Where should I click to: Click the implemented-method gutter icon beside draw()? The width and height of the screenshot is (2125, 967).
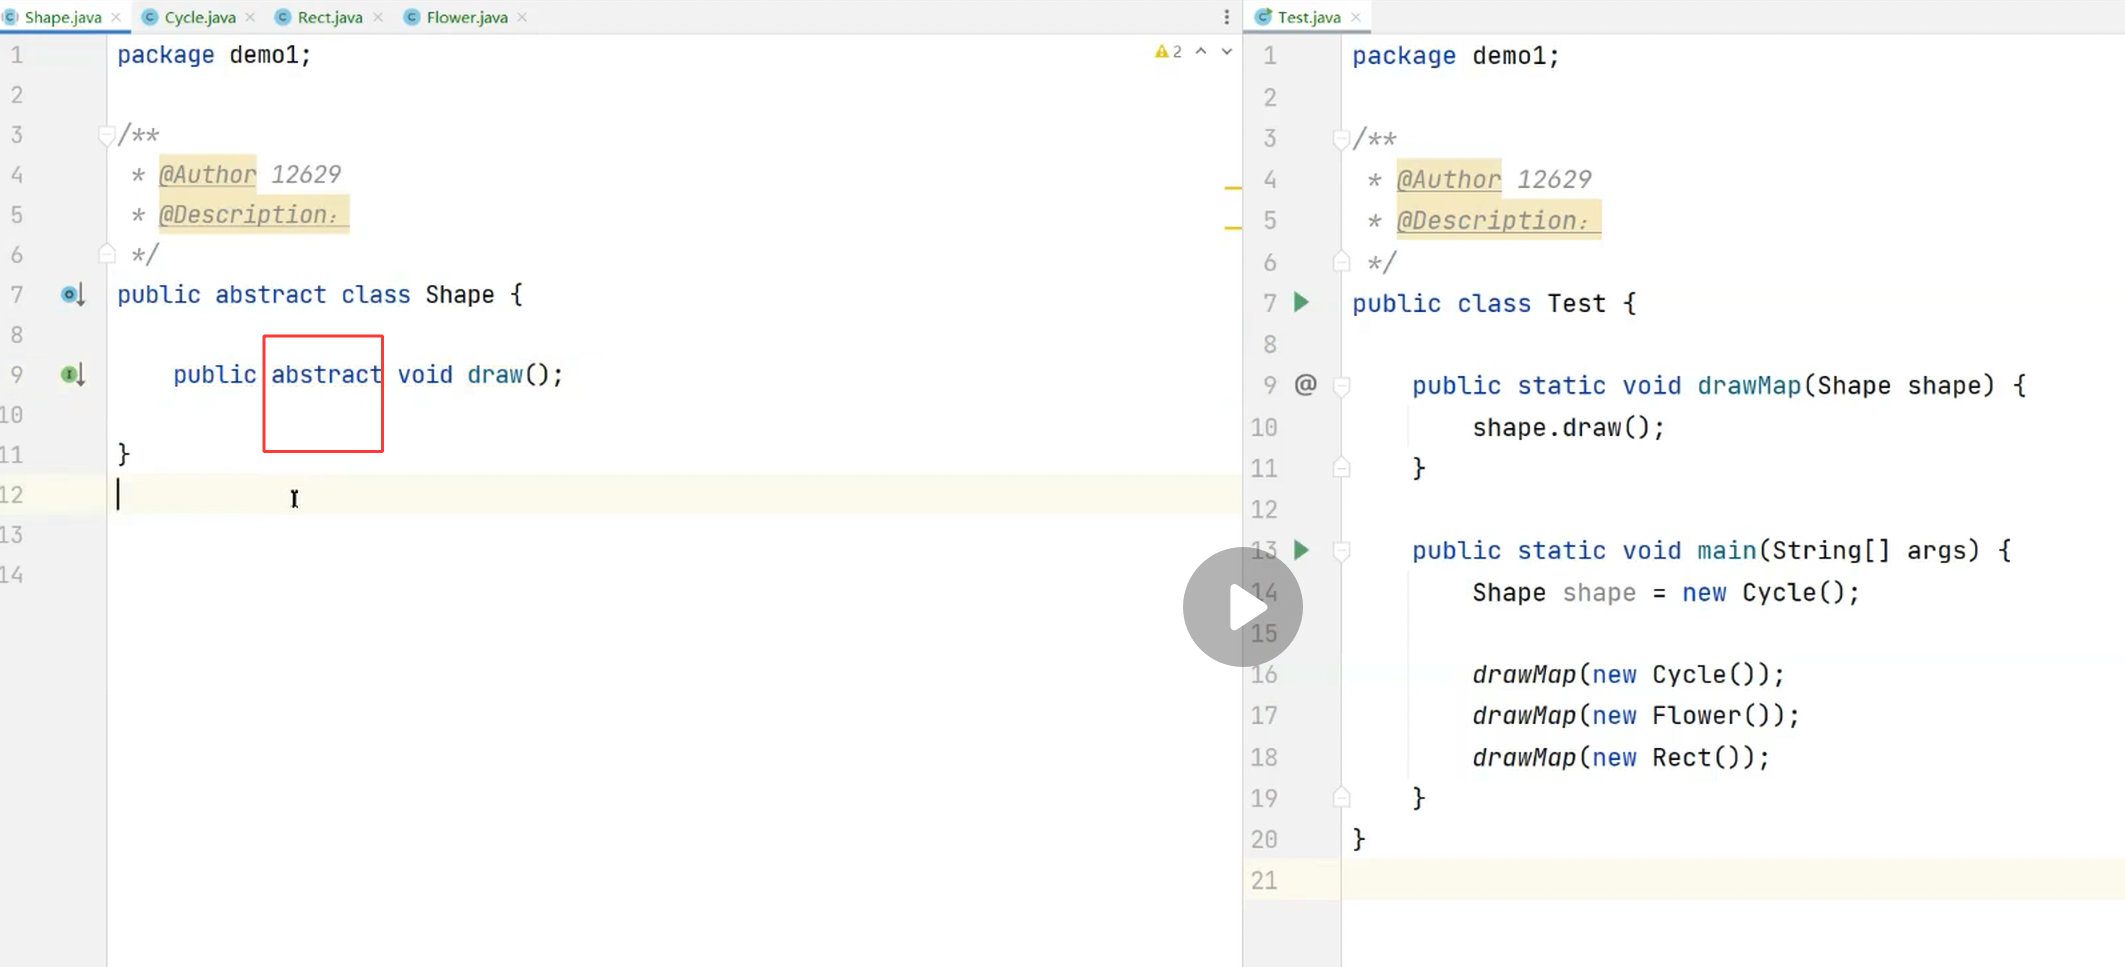[72, 375]
